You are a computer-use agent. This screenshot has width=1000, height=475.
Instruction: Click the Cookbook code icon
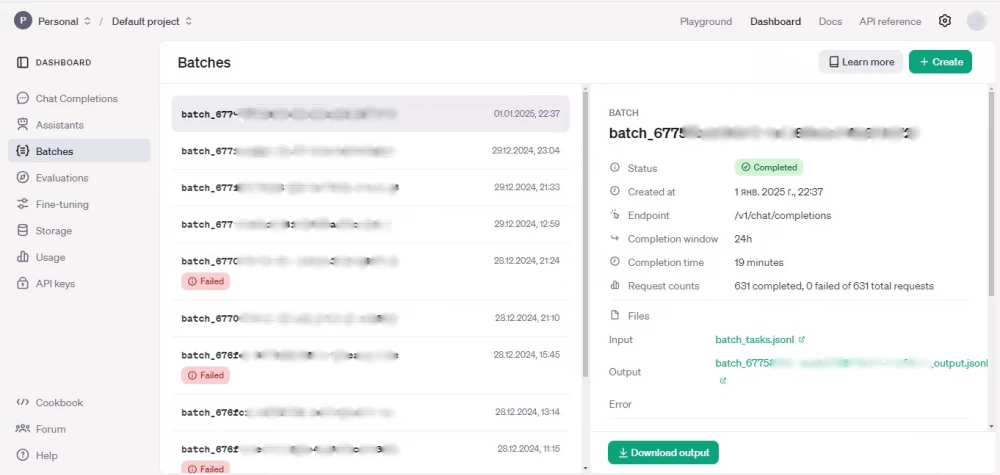(23, 402)
